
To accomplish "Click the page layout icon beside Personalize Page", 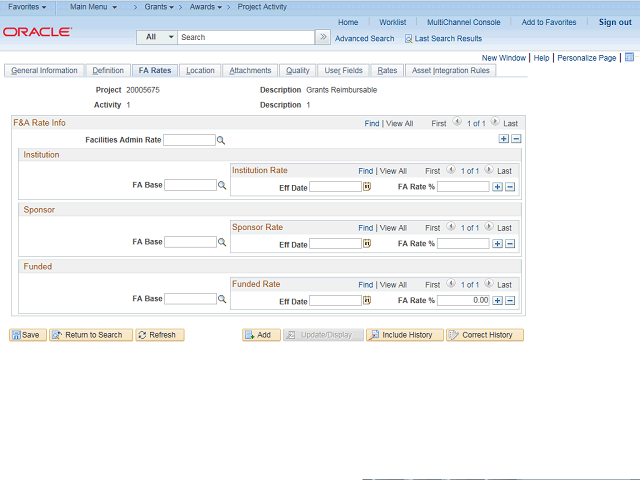I will point(629,57).
